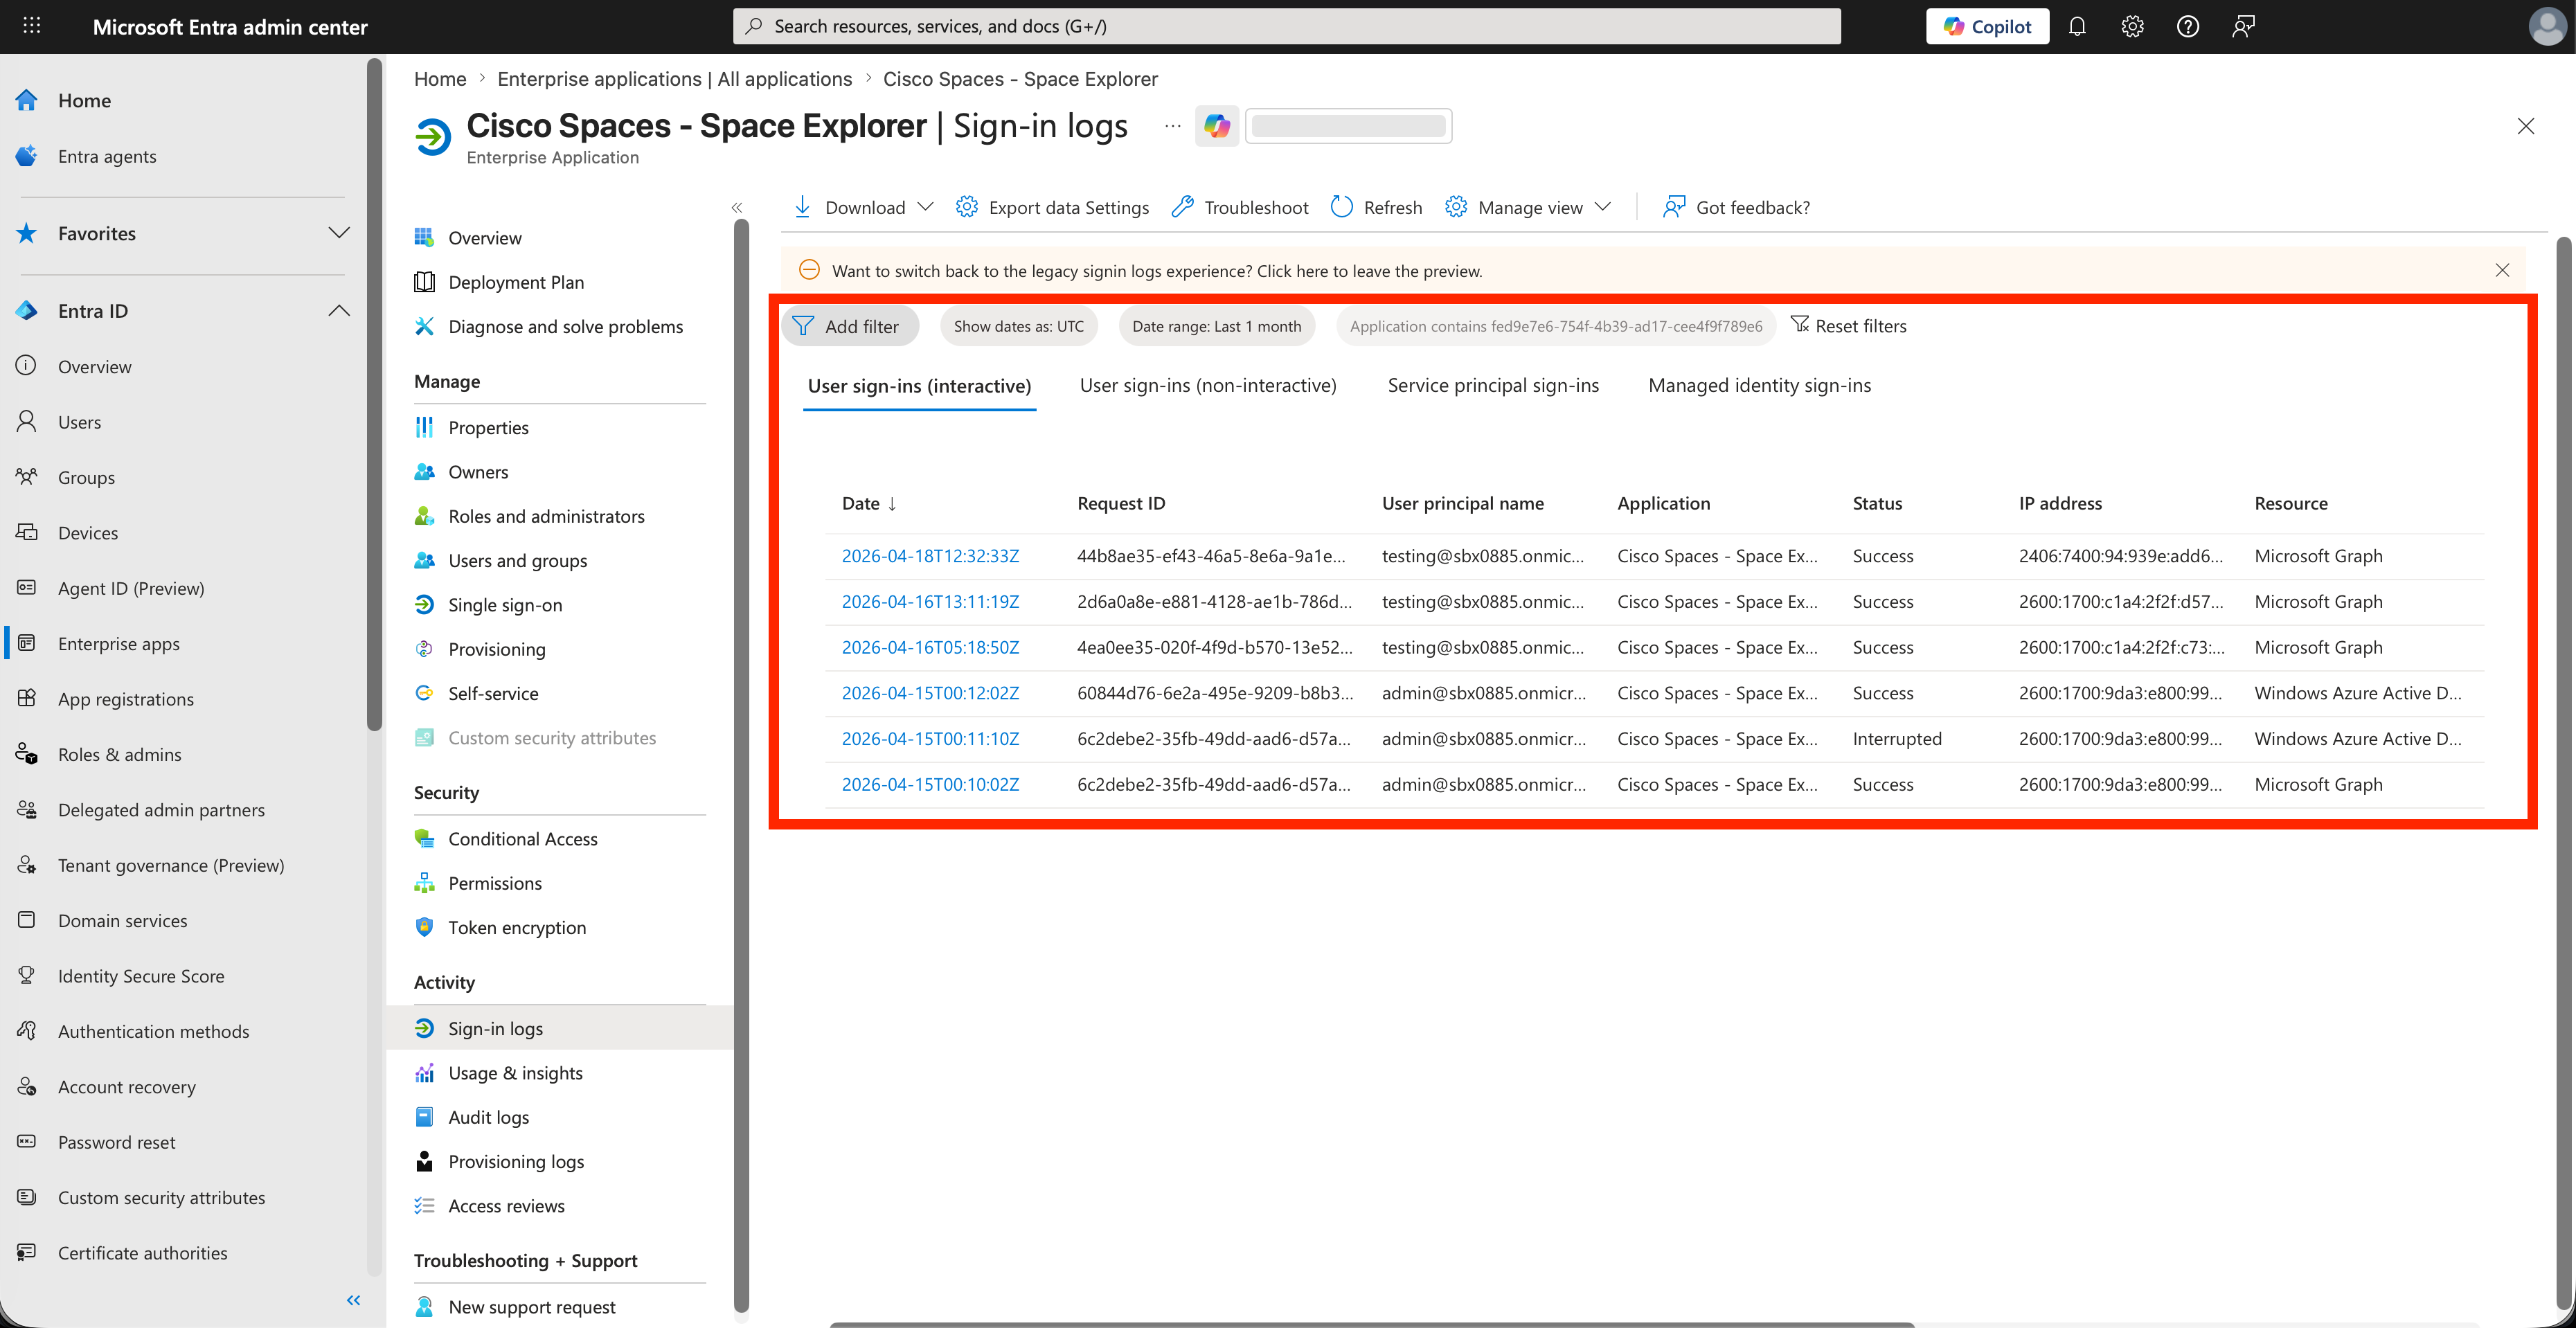
Task: Open Enterprise apps sidebar item
Action: [118, 644]
